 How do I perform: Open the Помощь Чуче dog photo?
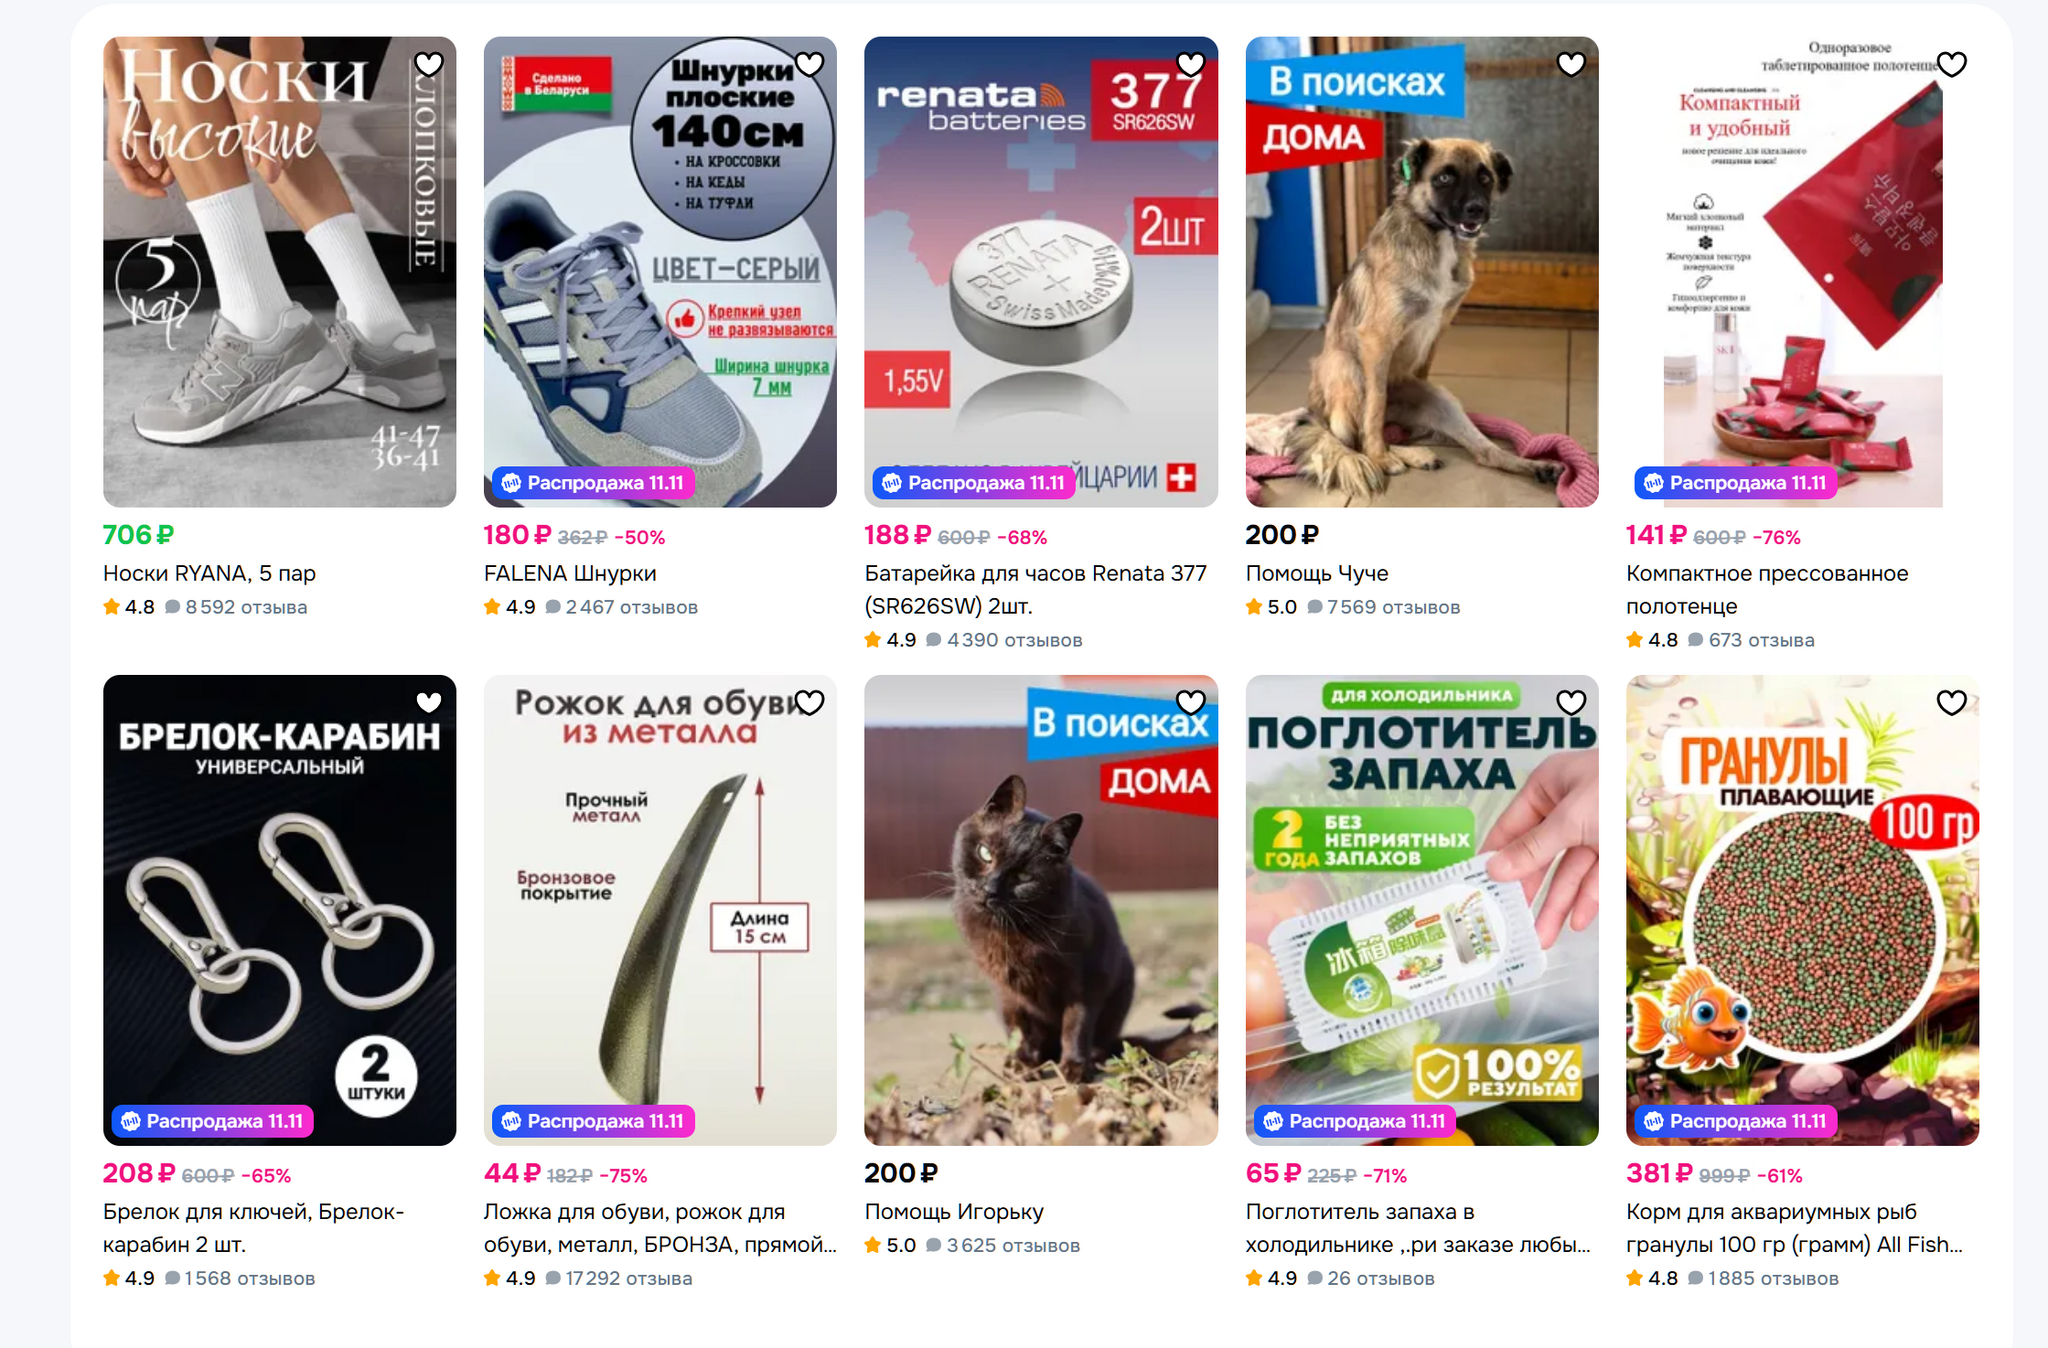(x=1422, y=272)
